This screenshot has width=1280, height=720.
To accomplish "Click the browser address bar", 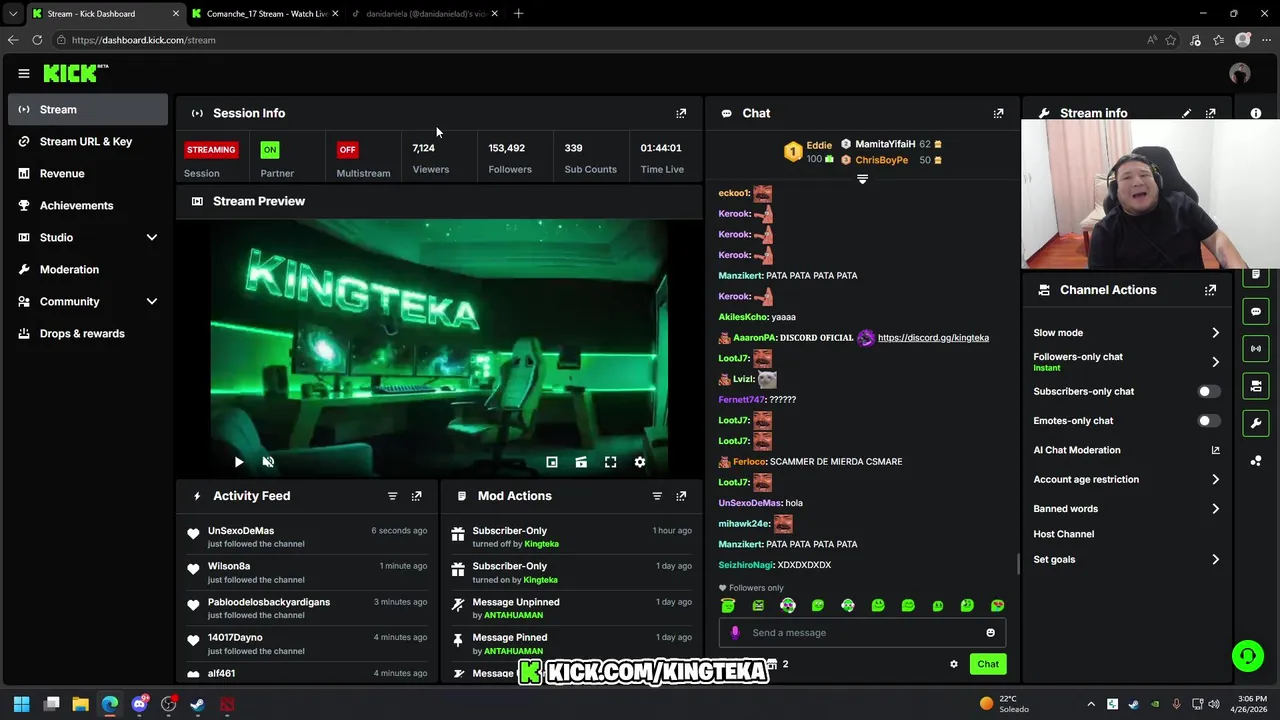I will coord(600,40).
